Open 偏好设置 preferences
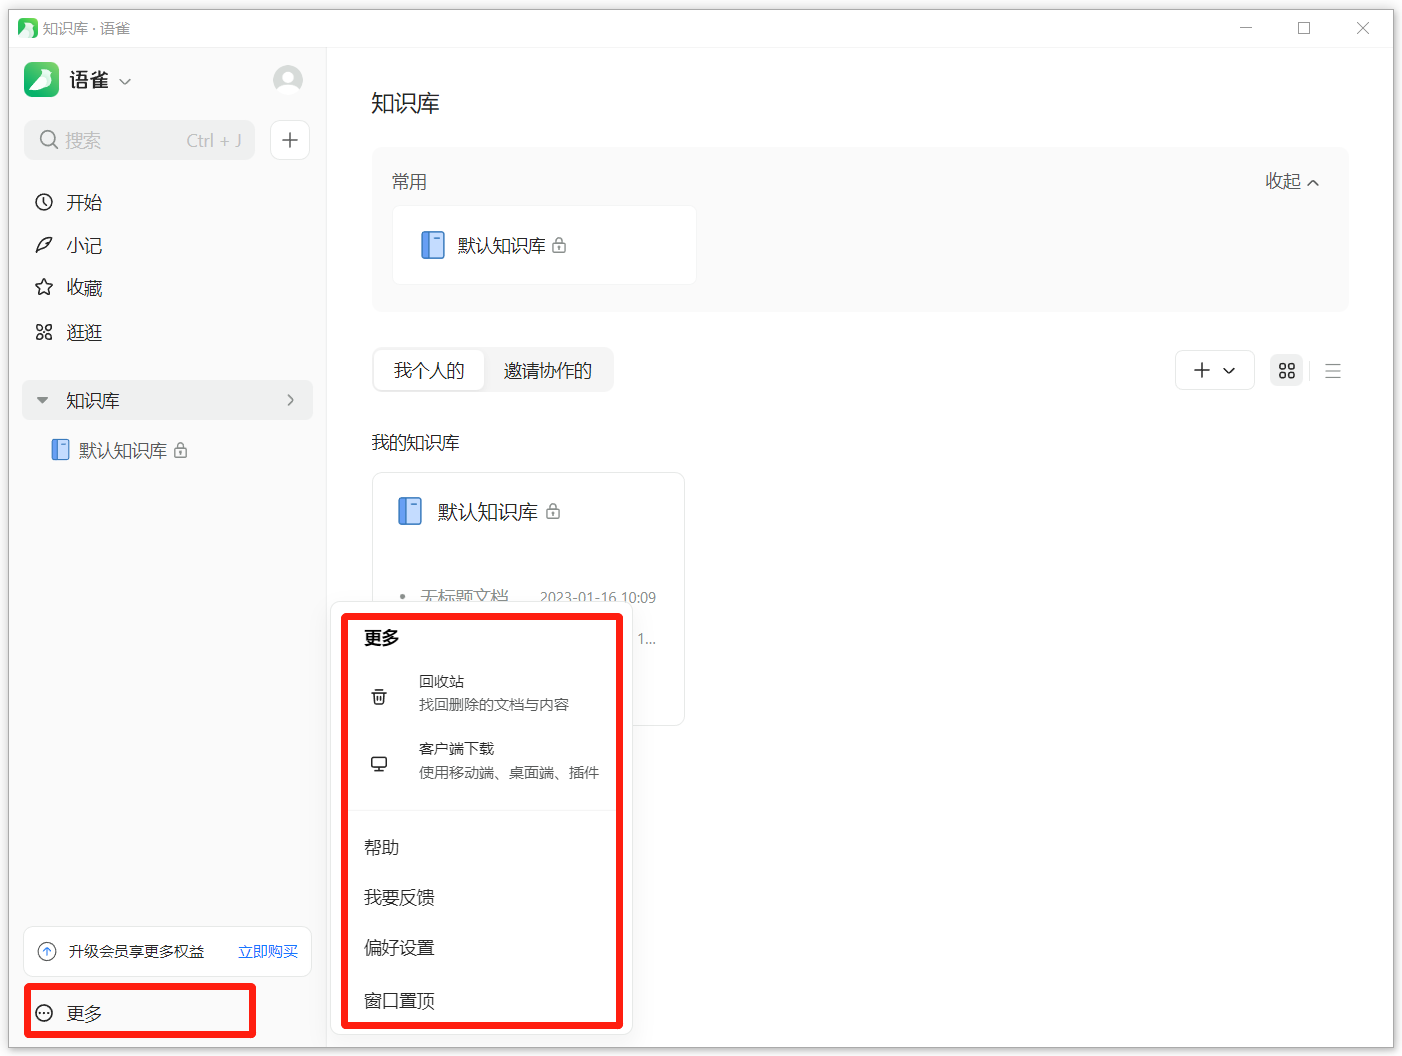The height and width of the screenshot is (1056, 1402). click(399, 948)
